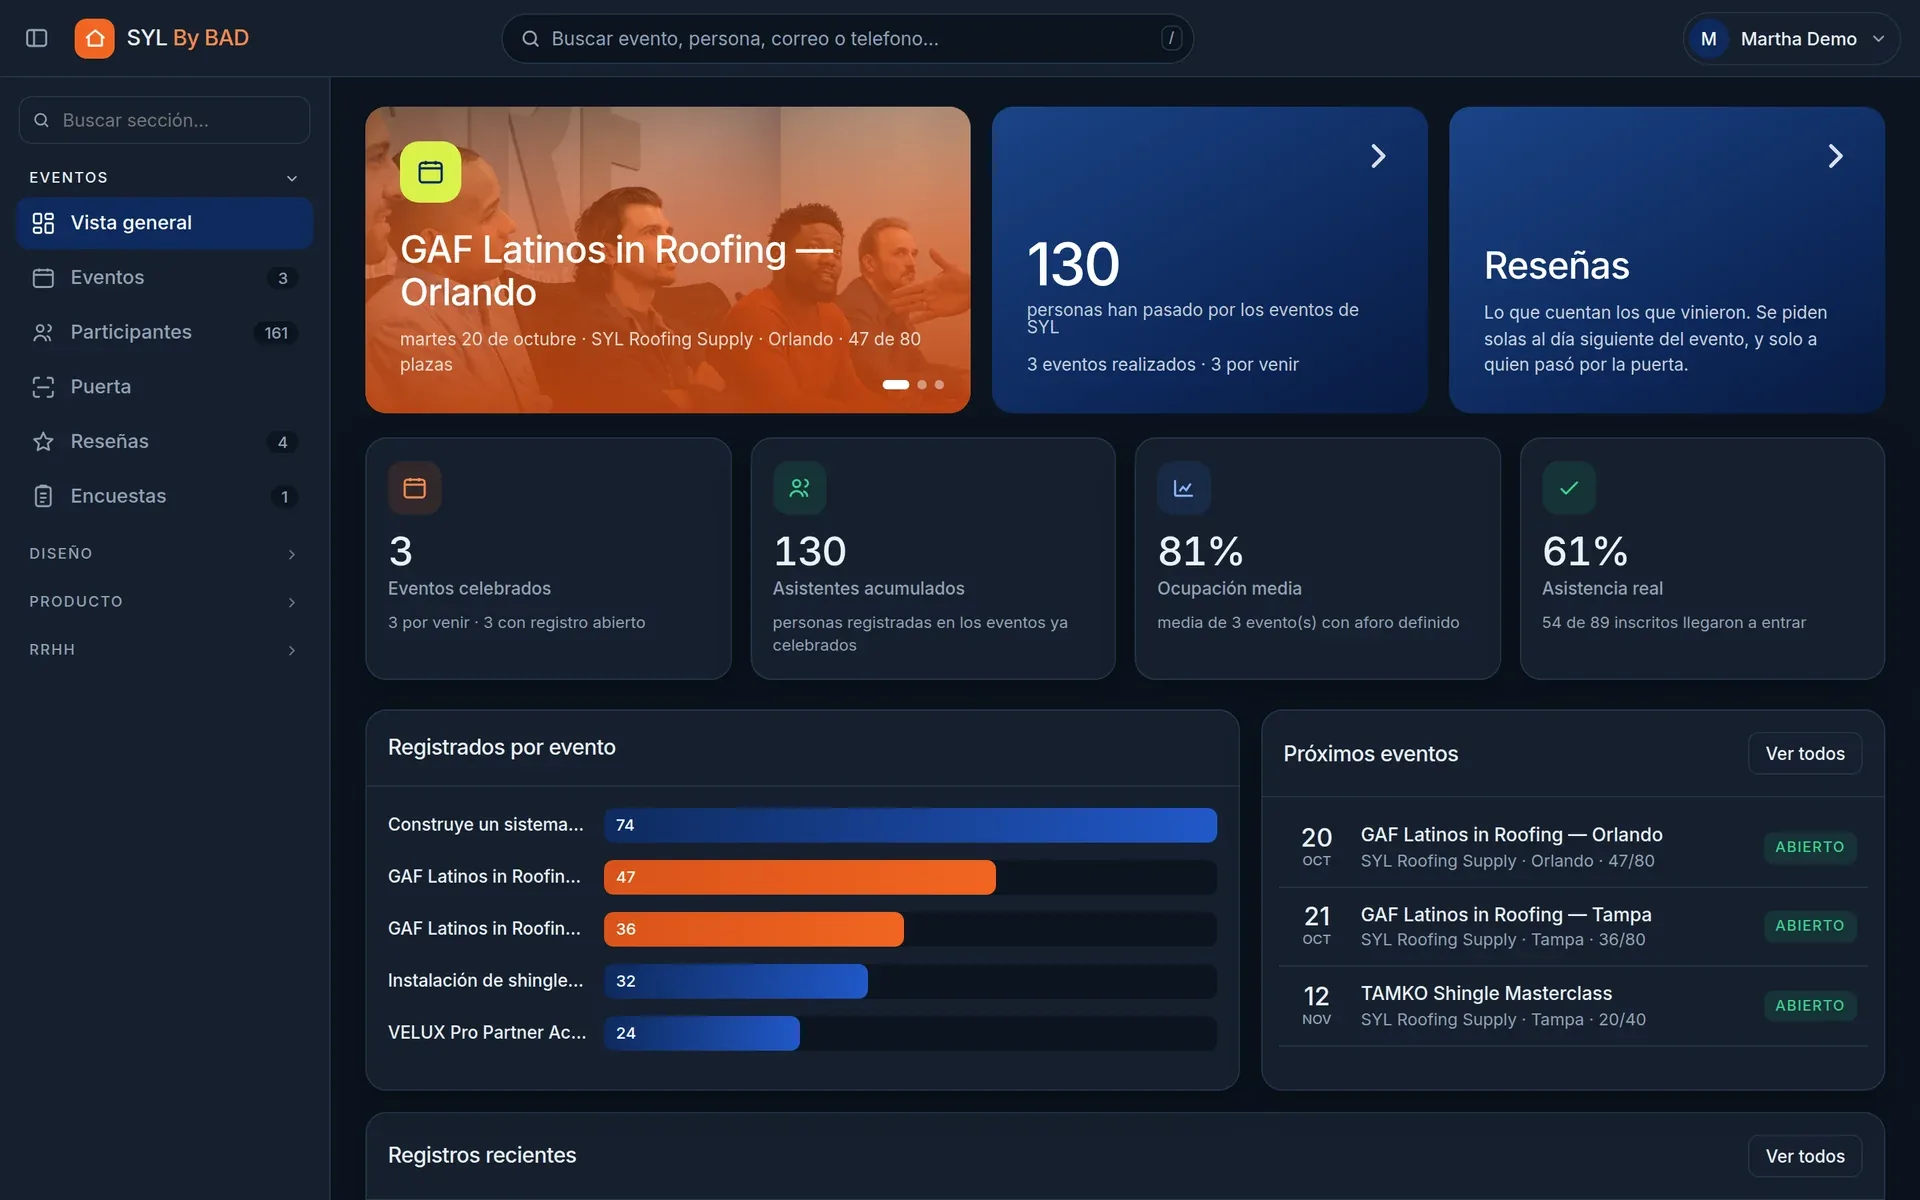
Task: Collapse the EVENTOS sidebar group
Action: 165,178
